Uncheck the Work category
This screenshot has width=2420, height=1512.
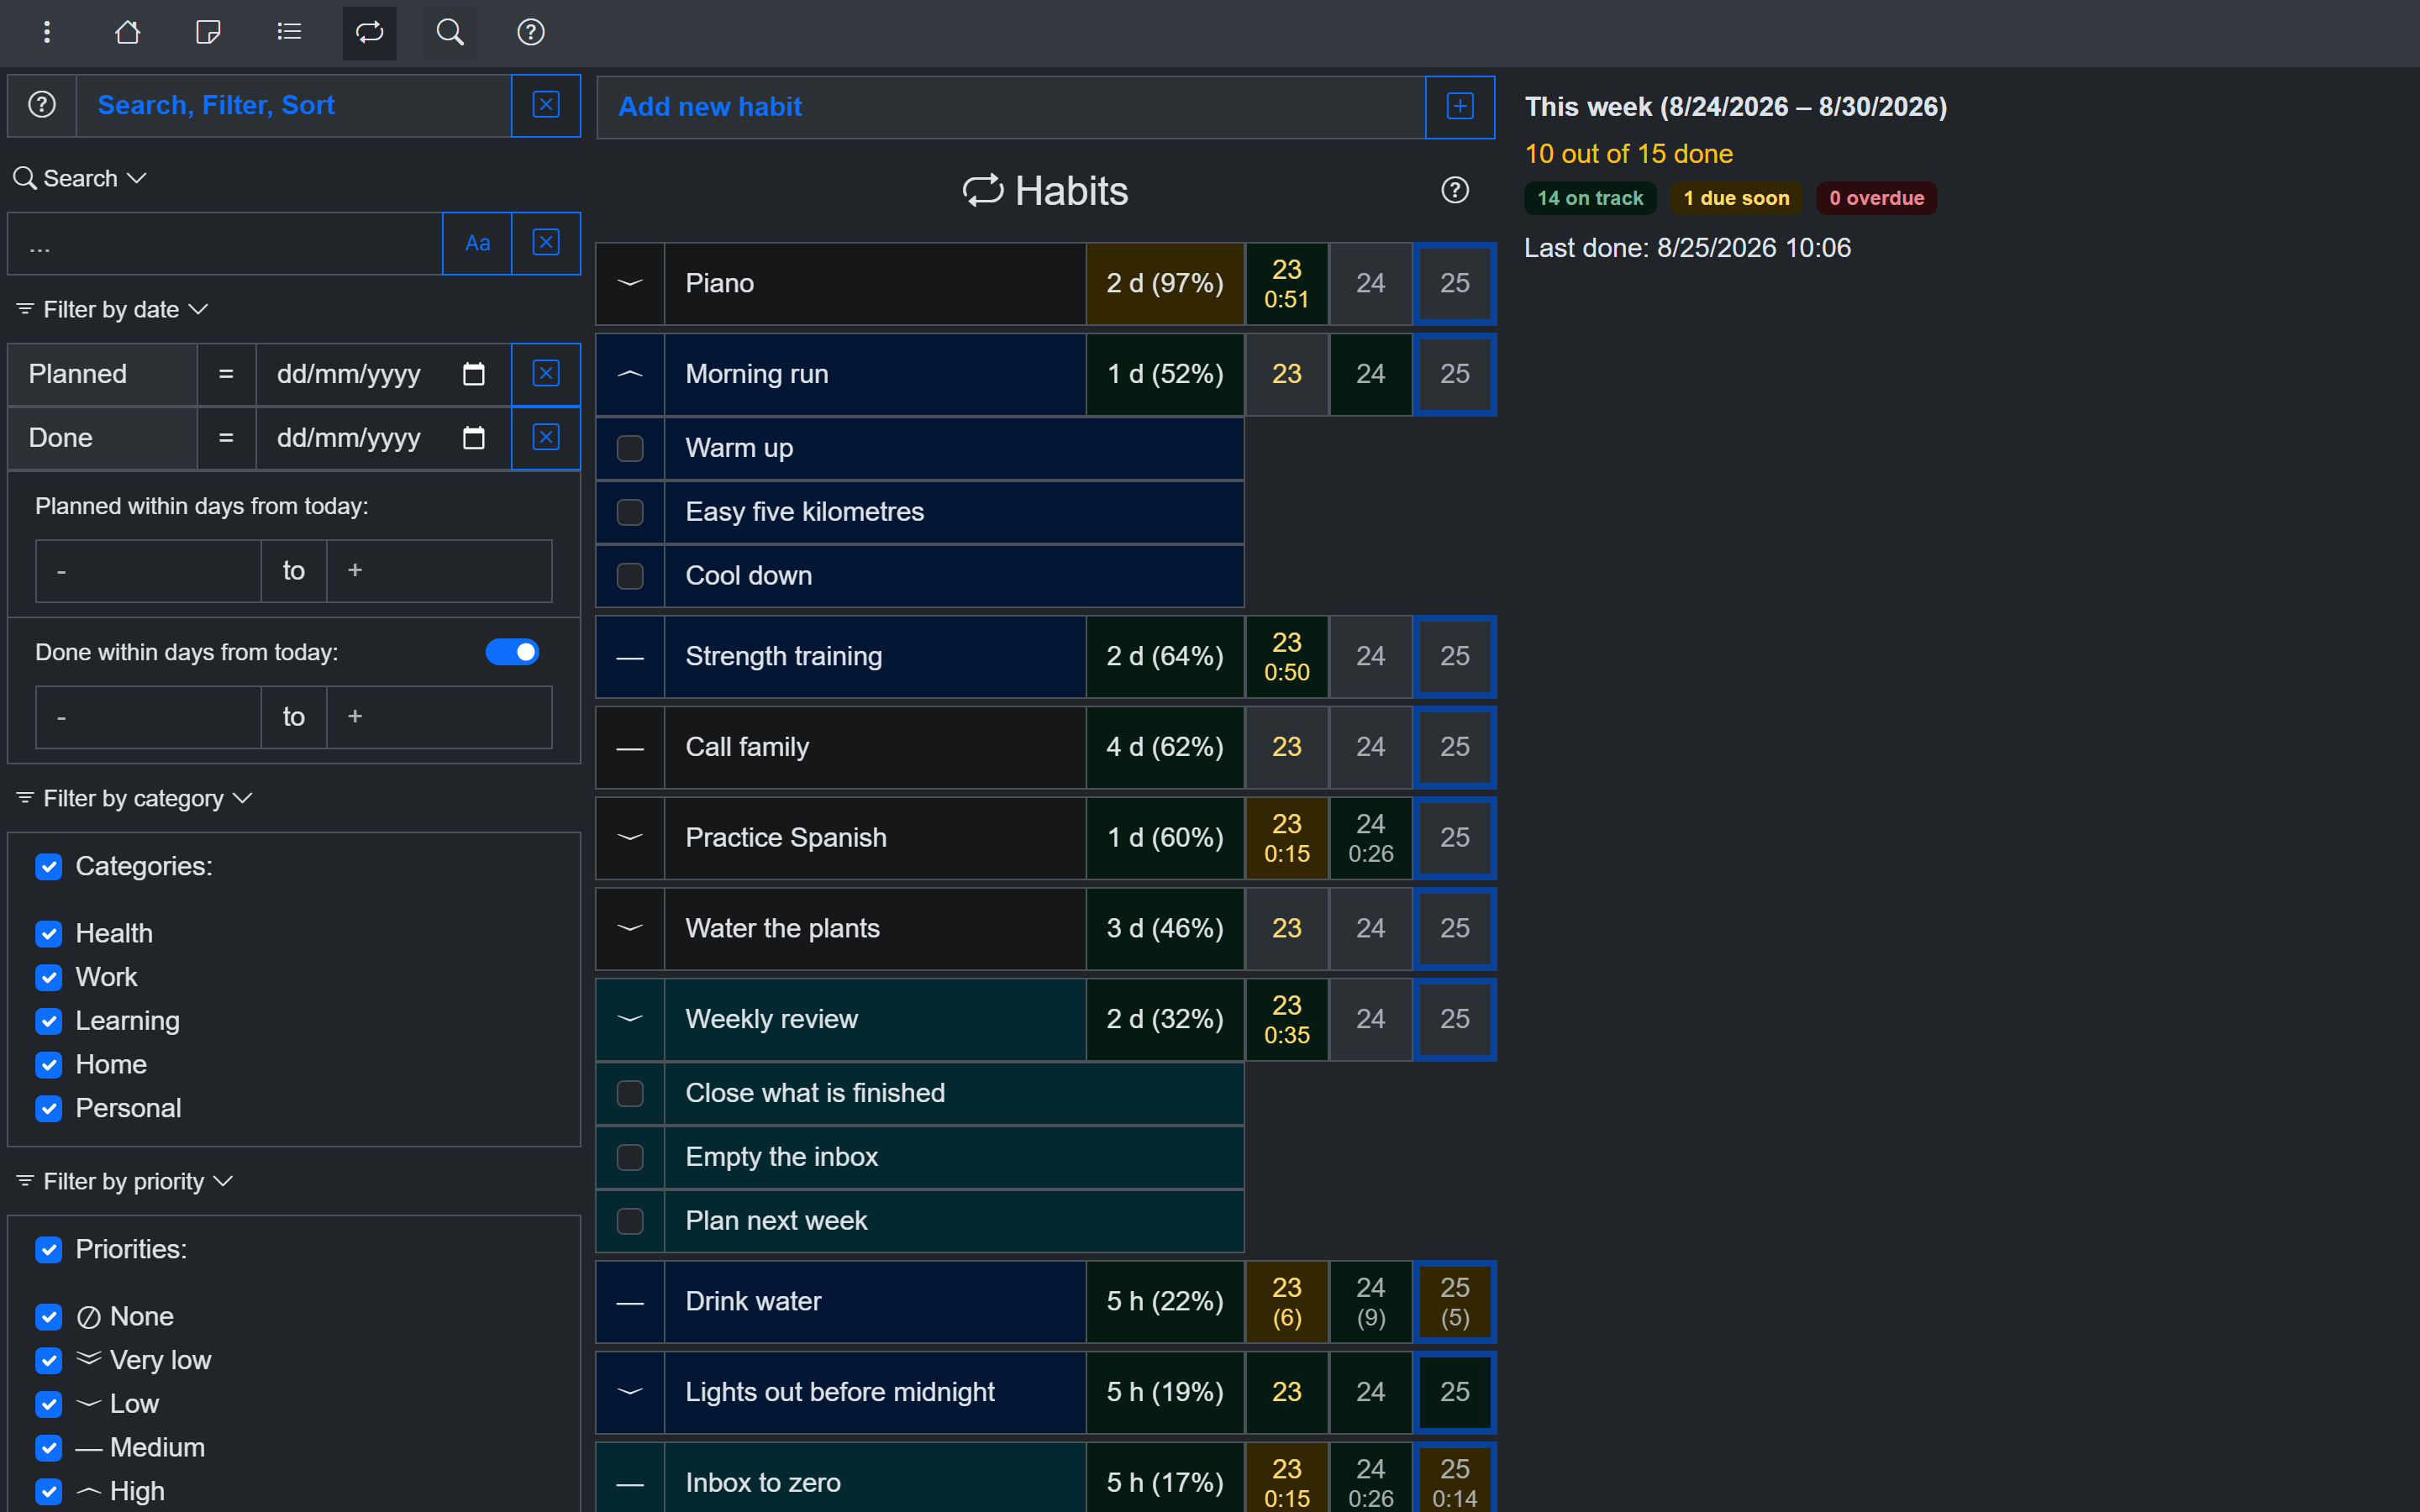[x=49, y=977]
